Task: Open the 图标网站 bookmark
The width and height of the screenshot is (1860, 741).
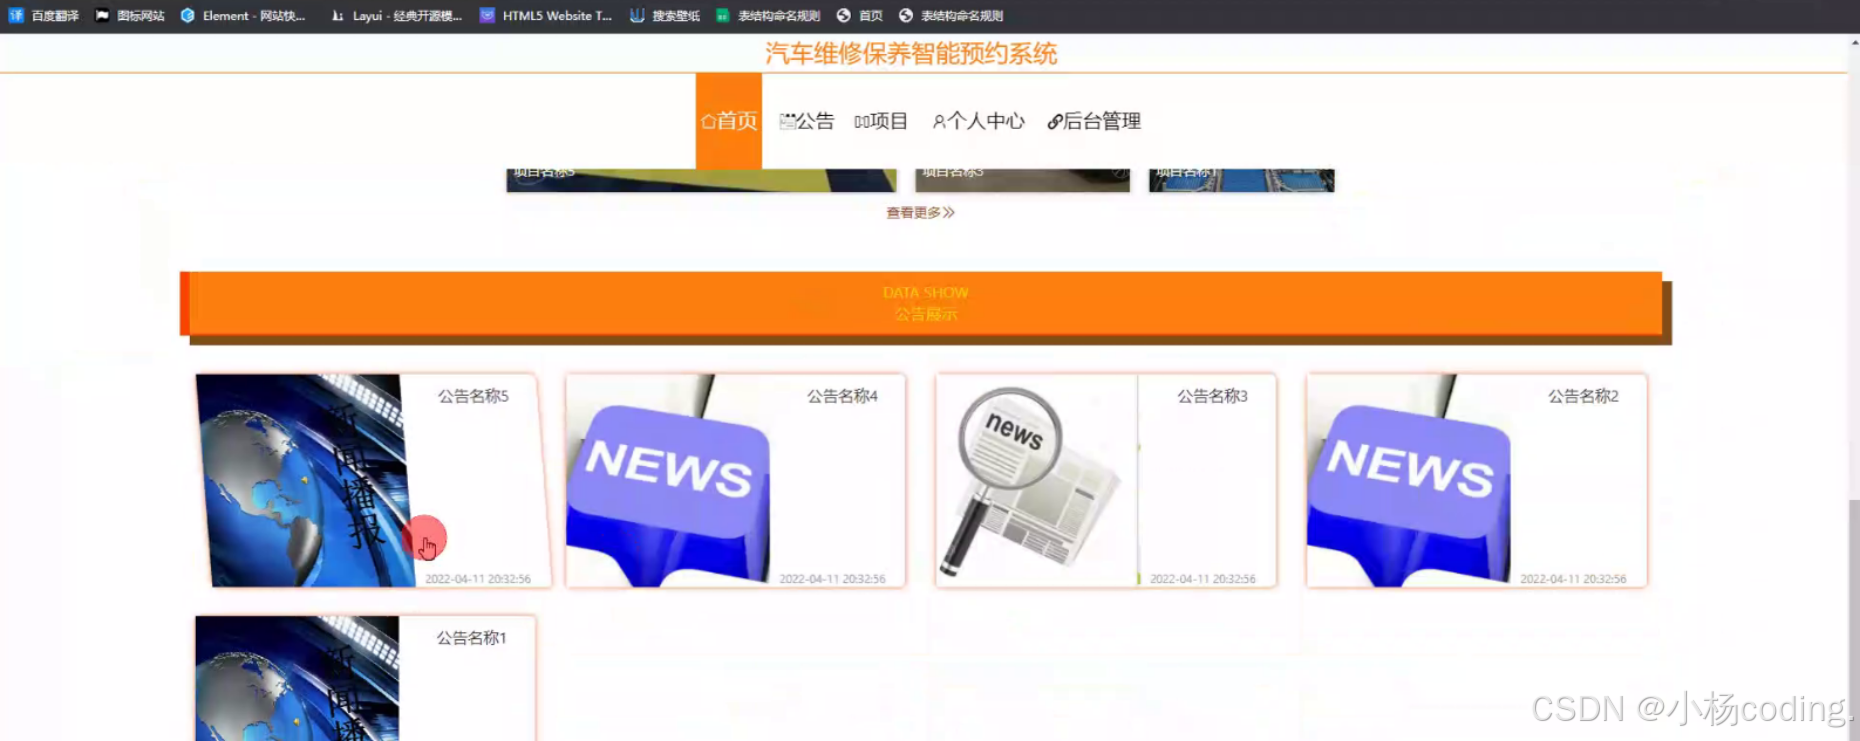Action: pos(130,15)
